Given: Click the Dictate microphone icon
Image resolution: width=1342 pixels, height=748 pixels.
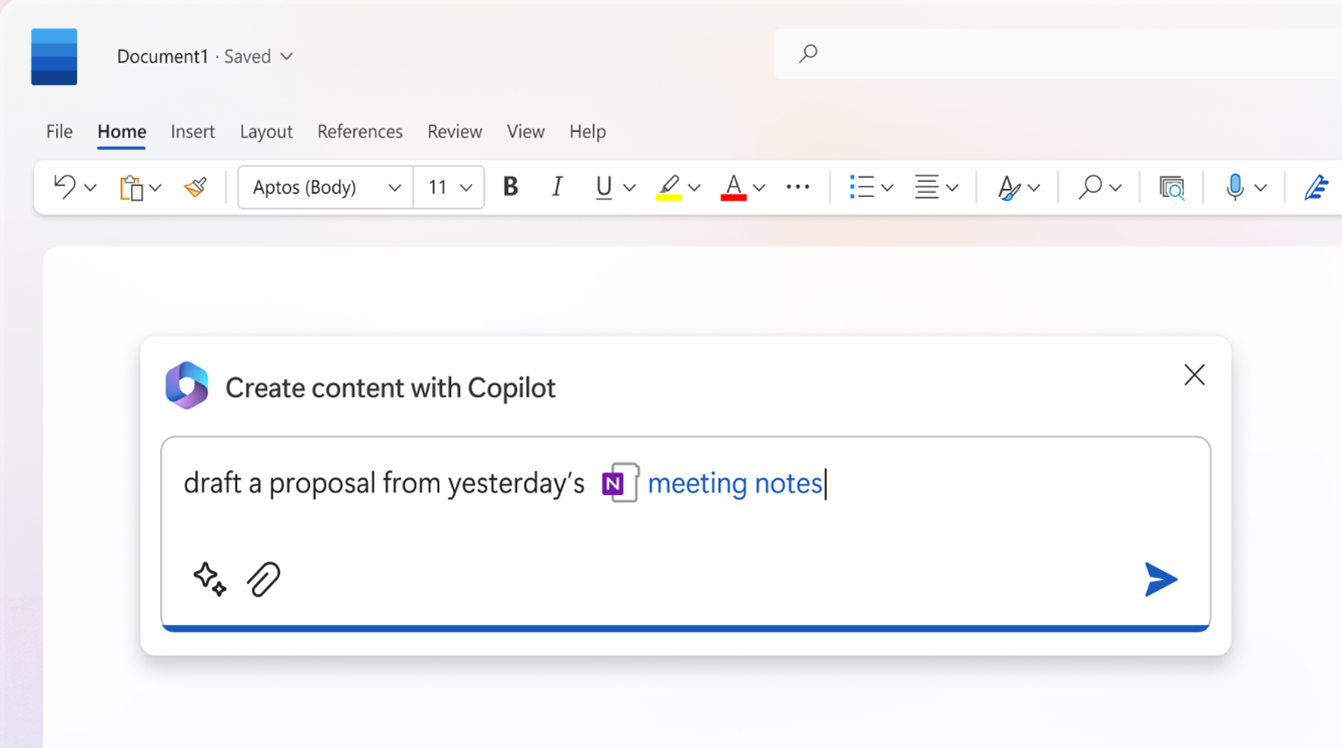Looking at the screenshot, I should tap(1235, 187).
